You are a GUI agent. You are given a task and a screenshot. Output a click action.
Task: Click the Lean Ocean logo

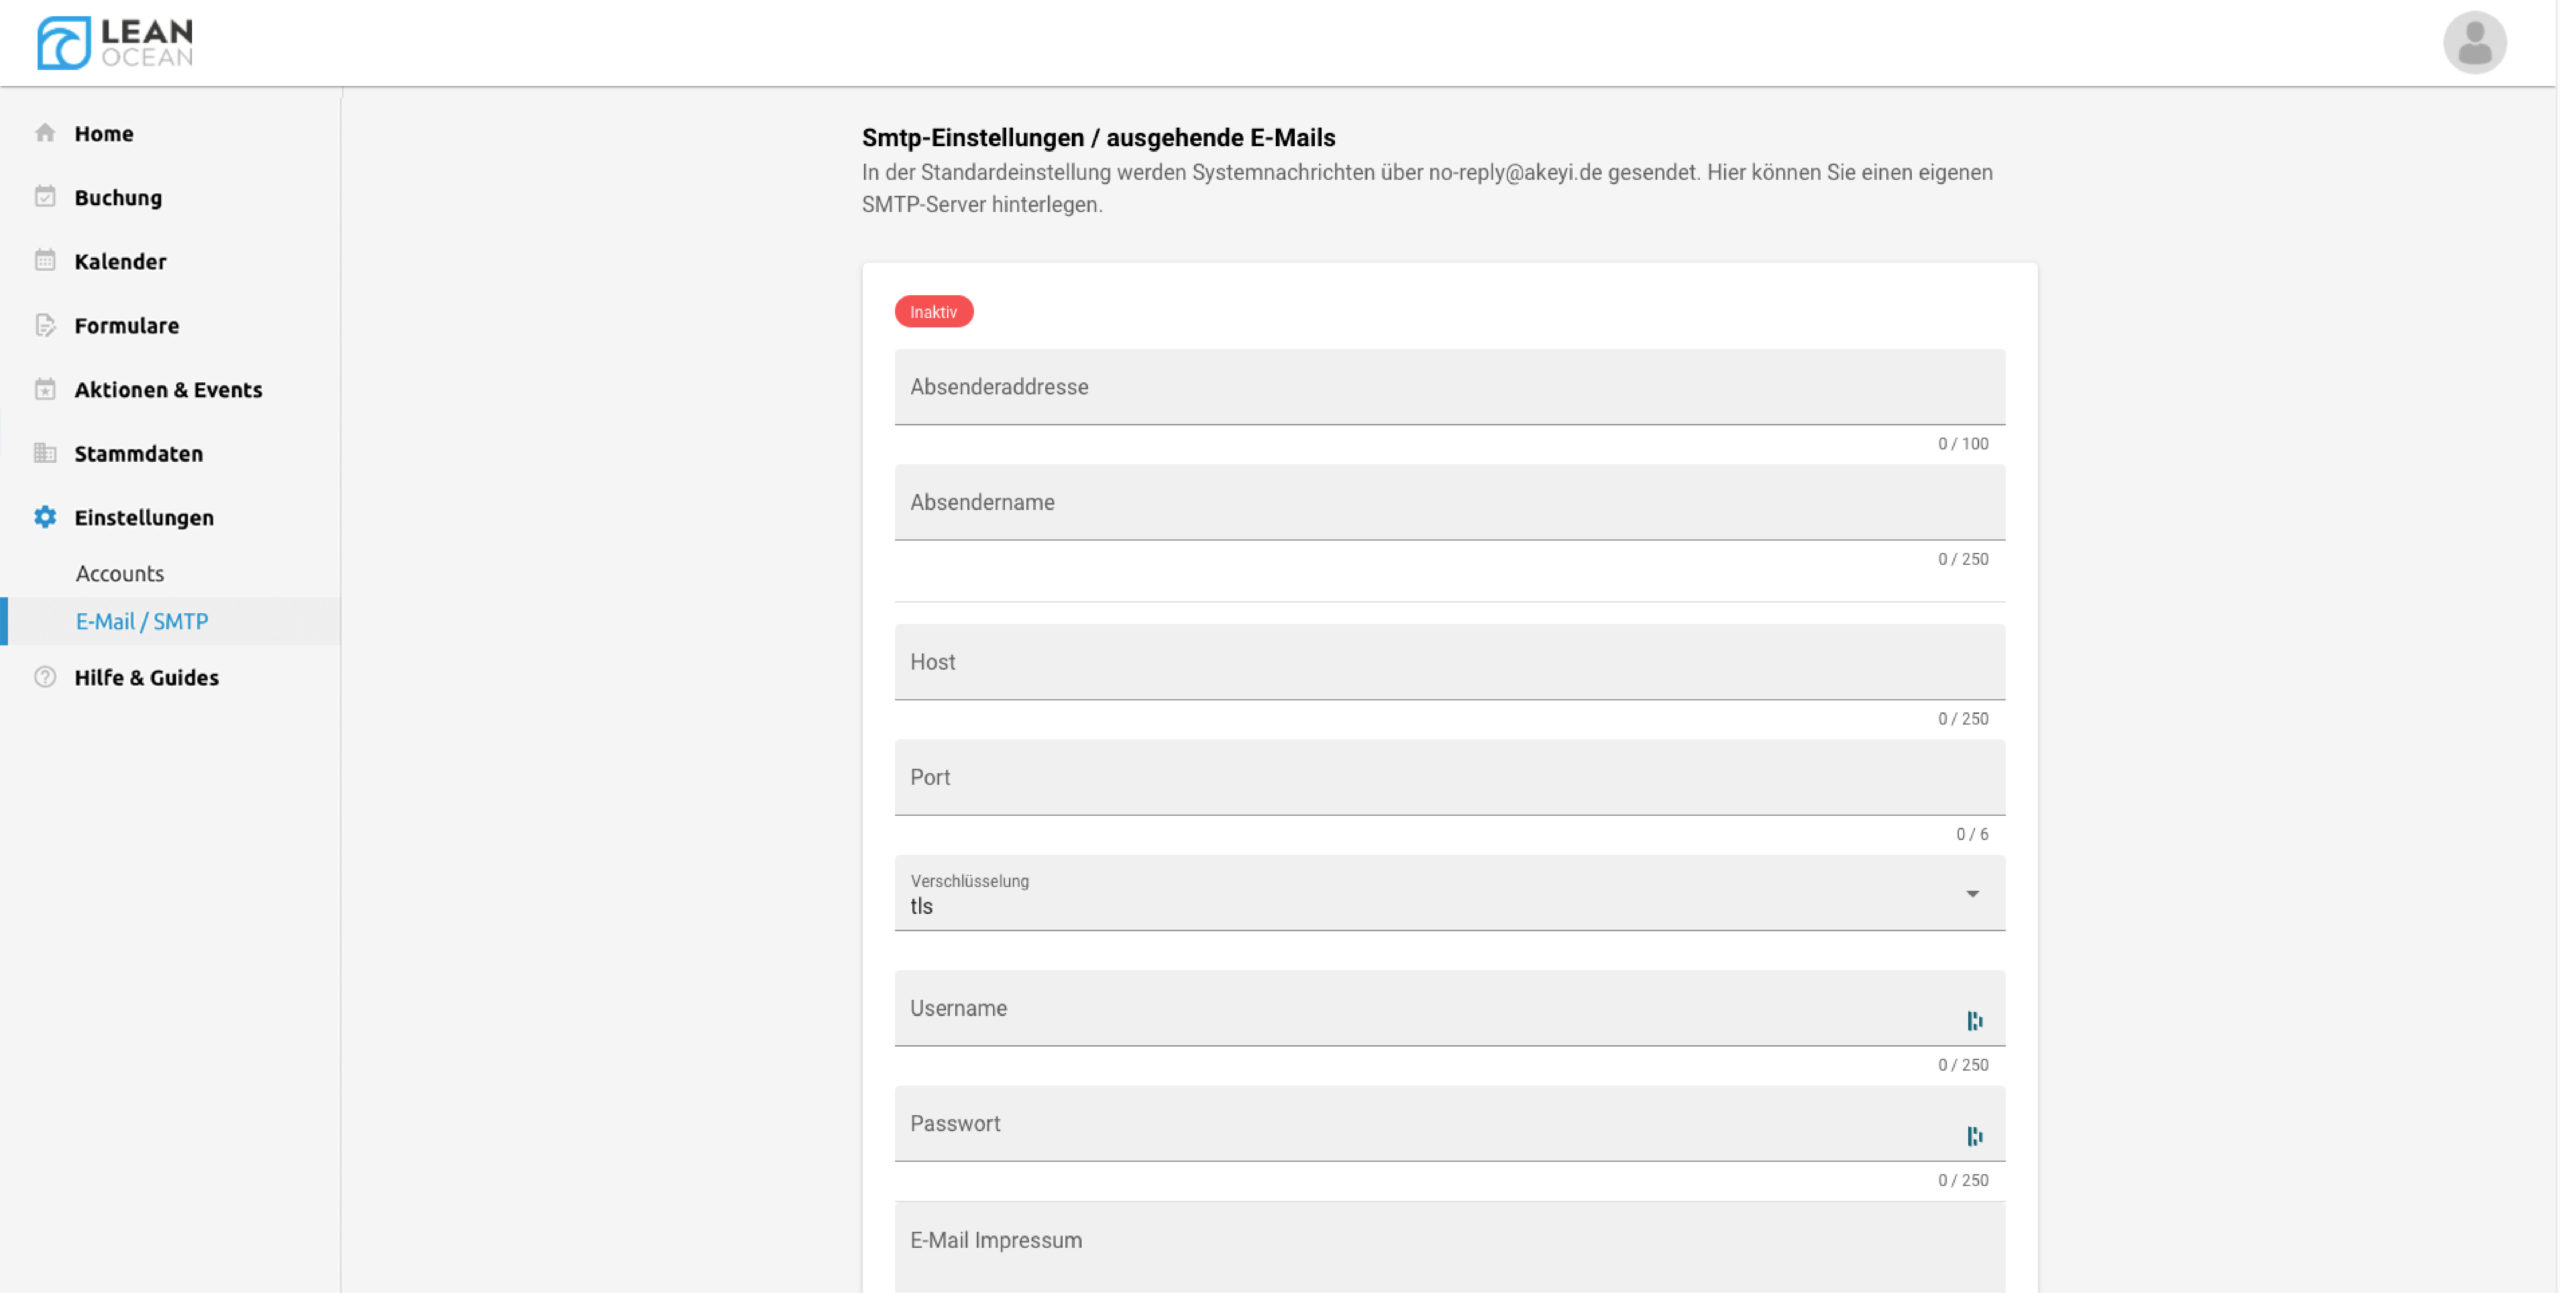coord(115,43)
